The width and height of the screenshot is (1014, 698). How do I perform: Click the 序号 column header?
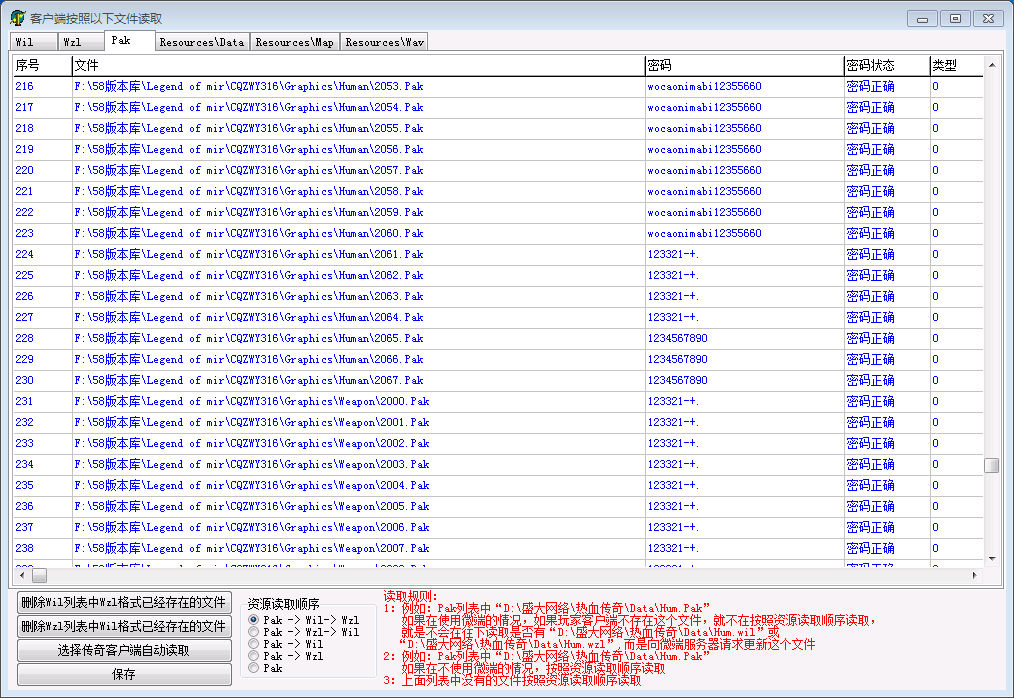[42, 65]
